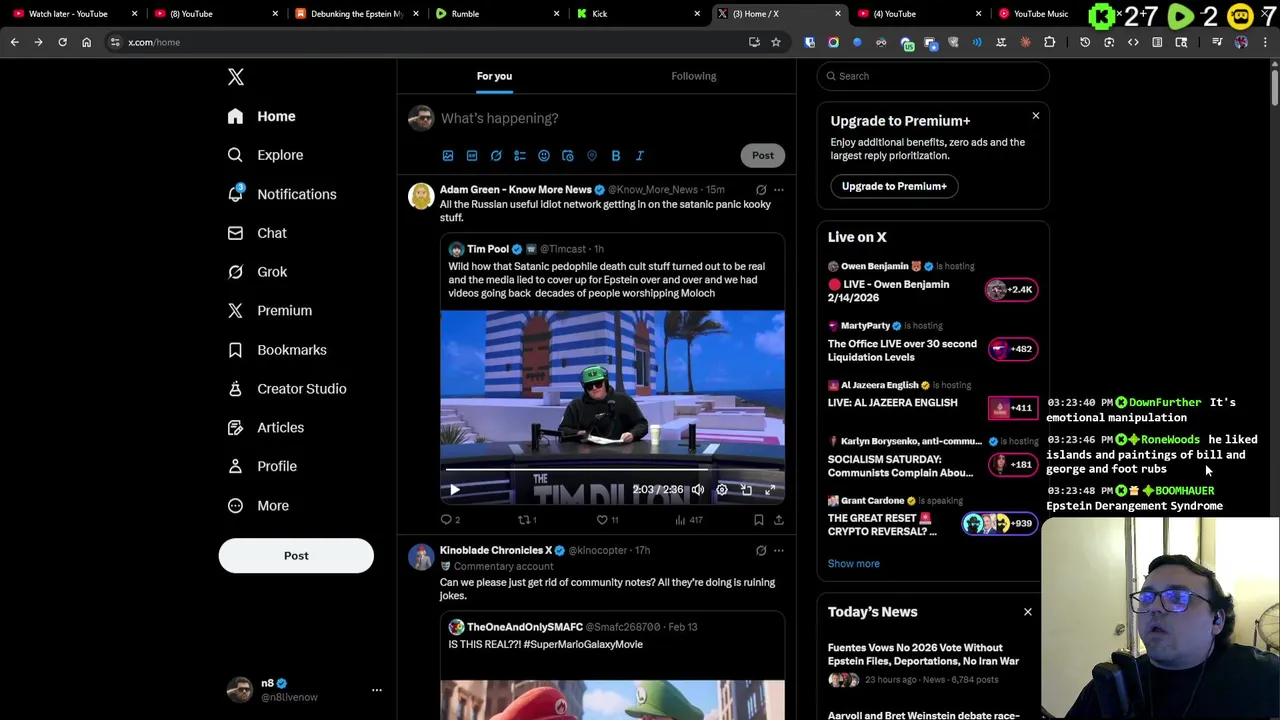
Task: Click Grok icon on Kinoblade post
Action: (761, 551)
